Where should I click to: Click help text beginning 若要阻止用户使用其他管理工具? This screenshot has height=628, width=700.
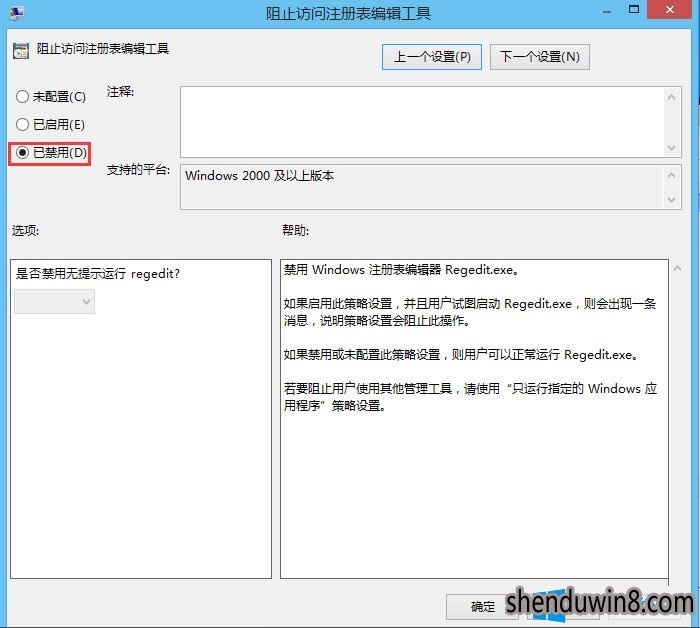tap(470, 397)
